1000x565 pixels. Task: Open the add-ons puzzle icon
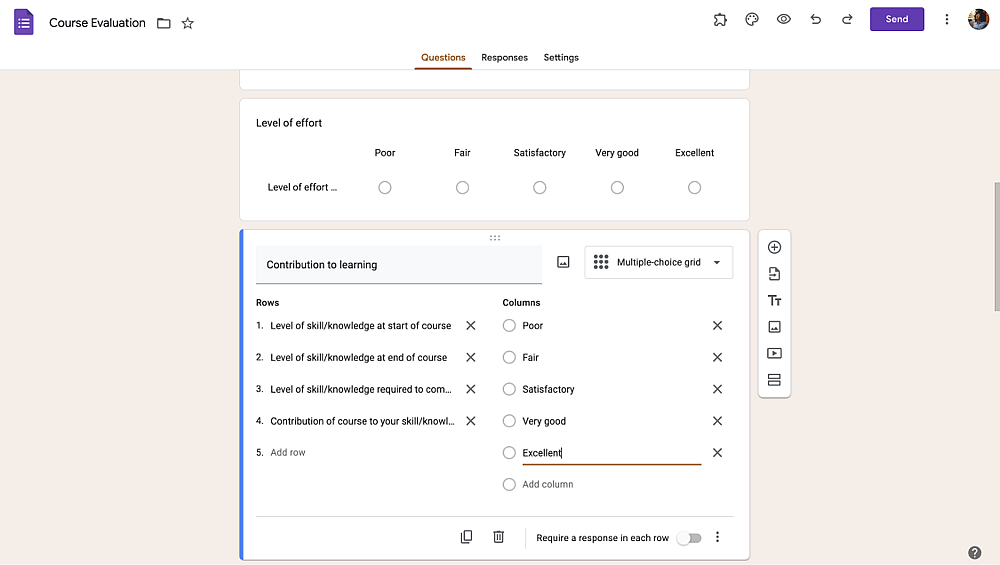click(720, 20)
